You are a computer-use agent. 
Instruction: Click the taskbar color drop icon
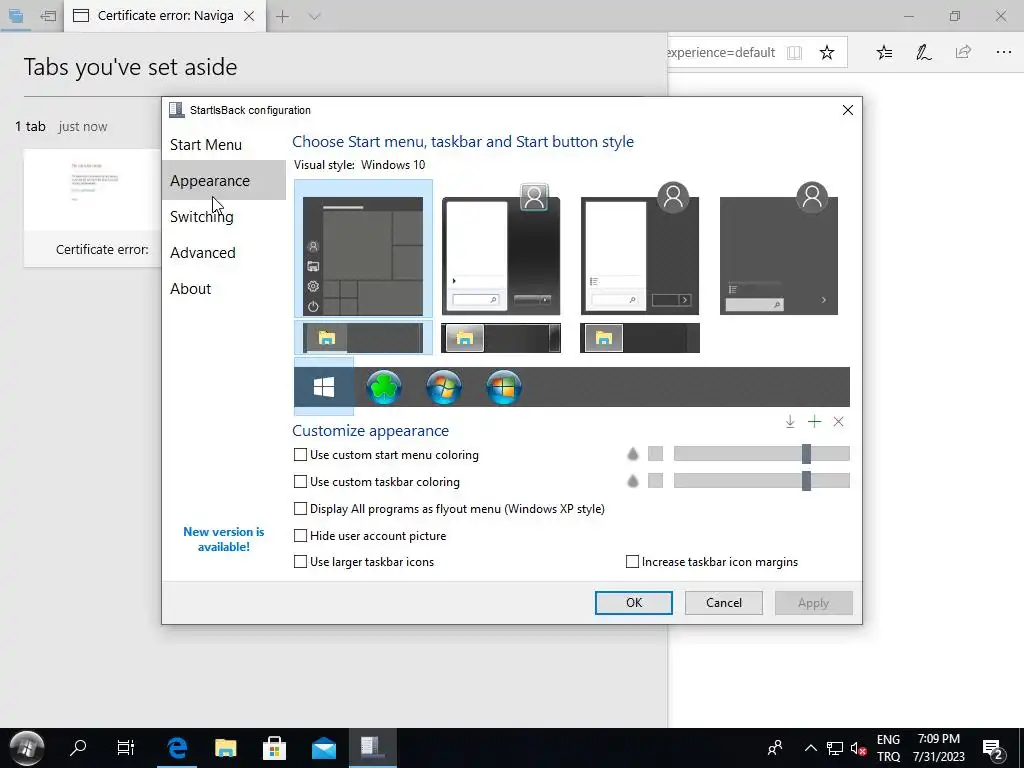633,481
